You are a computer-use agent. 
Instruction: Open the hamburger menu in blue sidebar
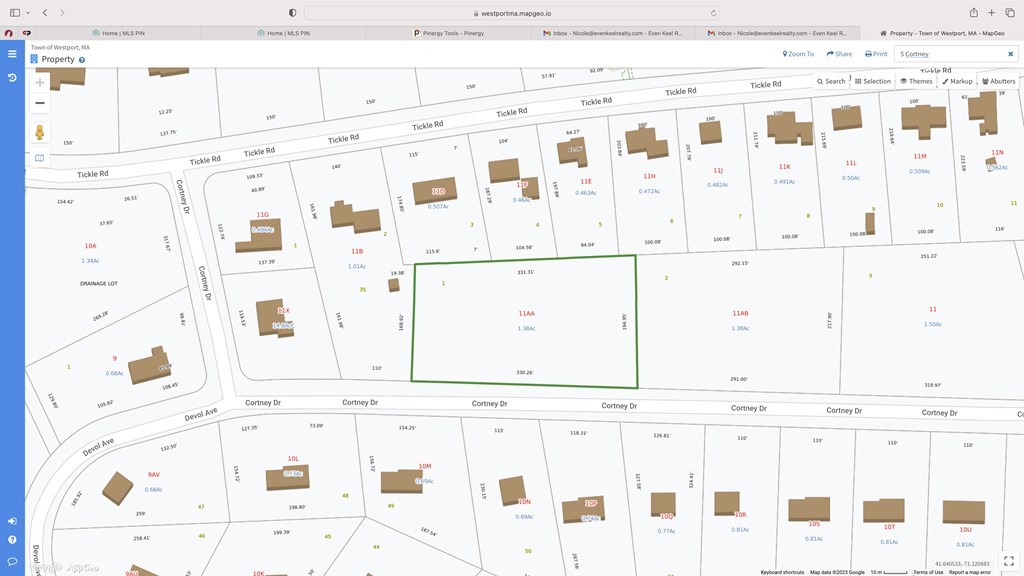12,54
